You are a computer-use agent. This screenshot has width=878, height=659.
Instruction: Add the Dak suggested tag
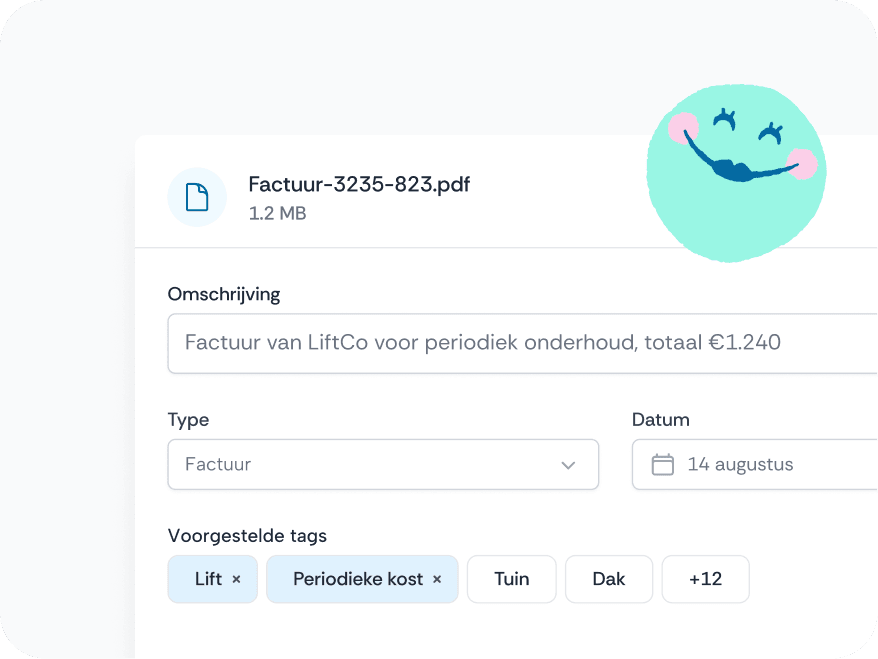tap(608, 579)
